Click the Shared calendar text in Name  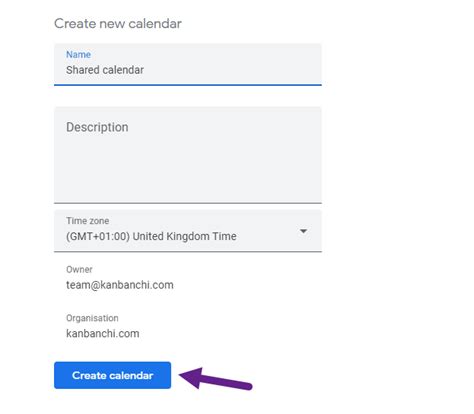coord(105,70)
